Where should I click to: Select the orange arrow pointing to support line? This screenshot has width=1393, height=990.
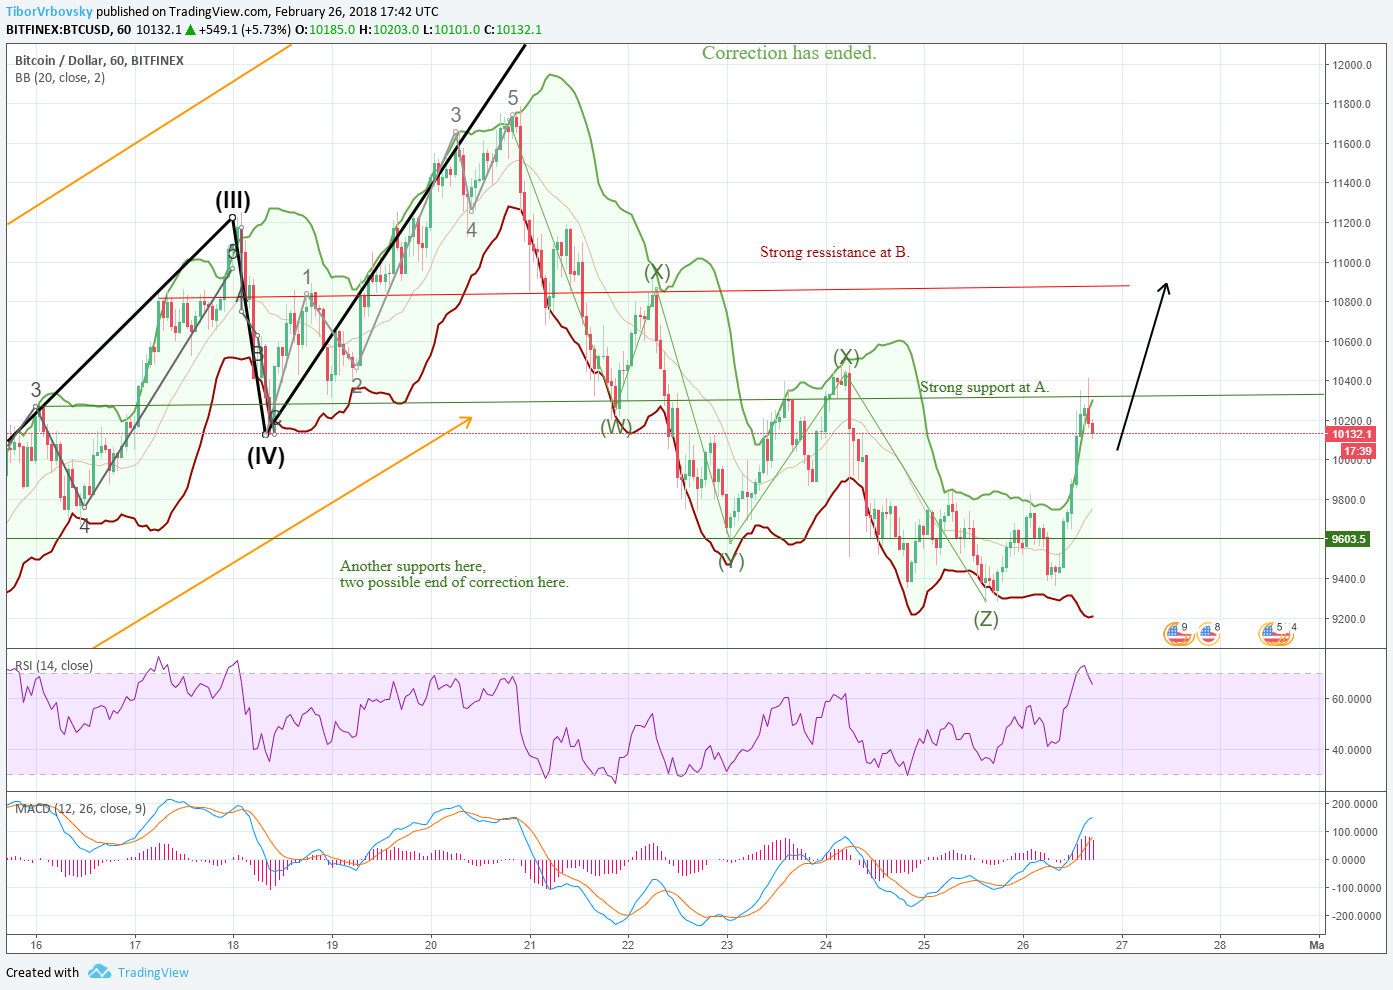coord(283,532)
